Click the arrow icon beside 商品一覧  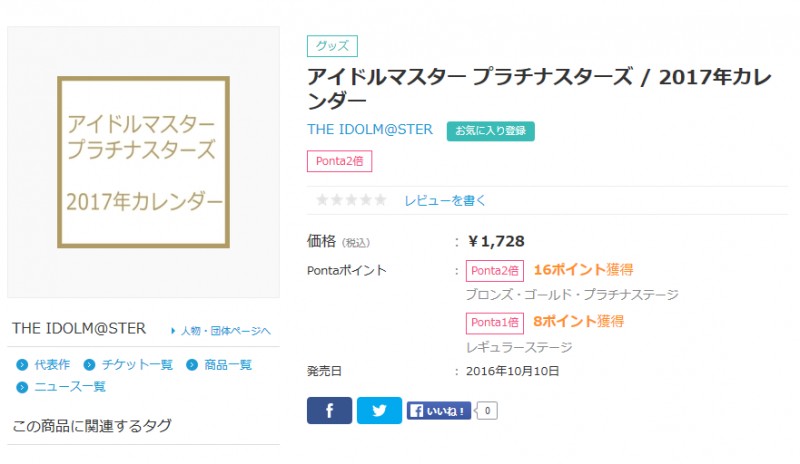coord(192,365)
